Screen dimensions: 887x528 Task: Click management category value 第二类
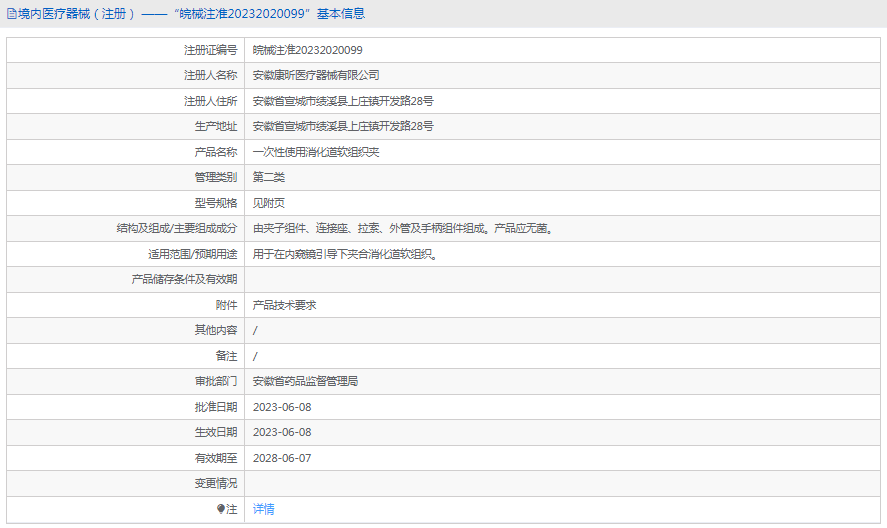point(269,177)
